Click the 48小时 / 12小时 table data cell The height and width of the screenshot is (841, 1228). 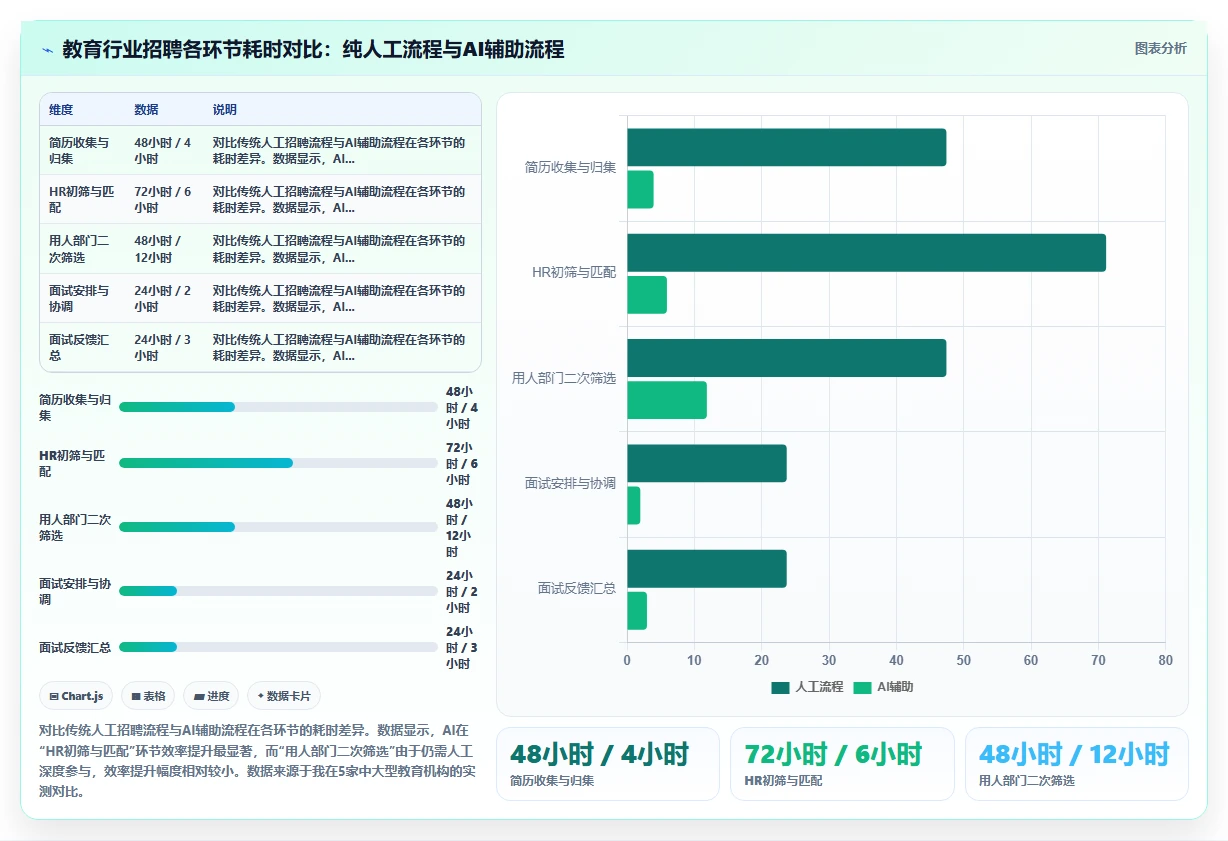click(x=163, y=249)
